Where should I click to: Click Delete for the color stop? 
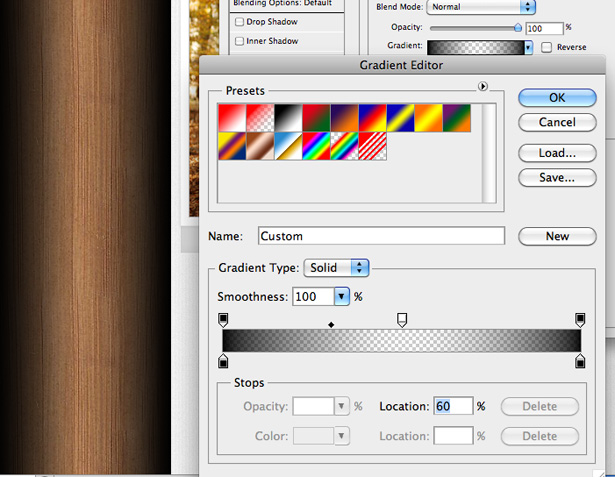(x=540, y=436)
